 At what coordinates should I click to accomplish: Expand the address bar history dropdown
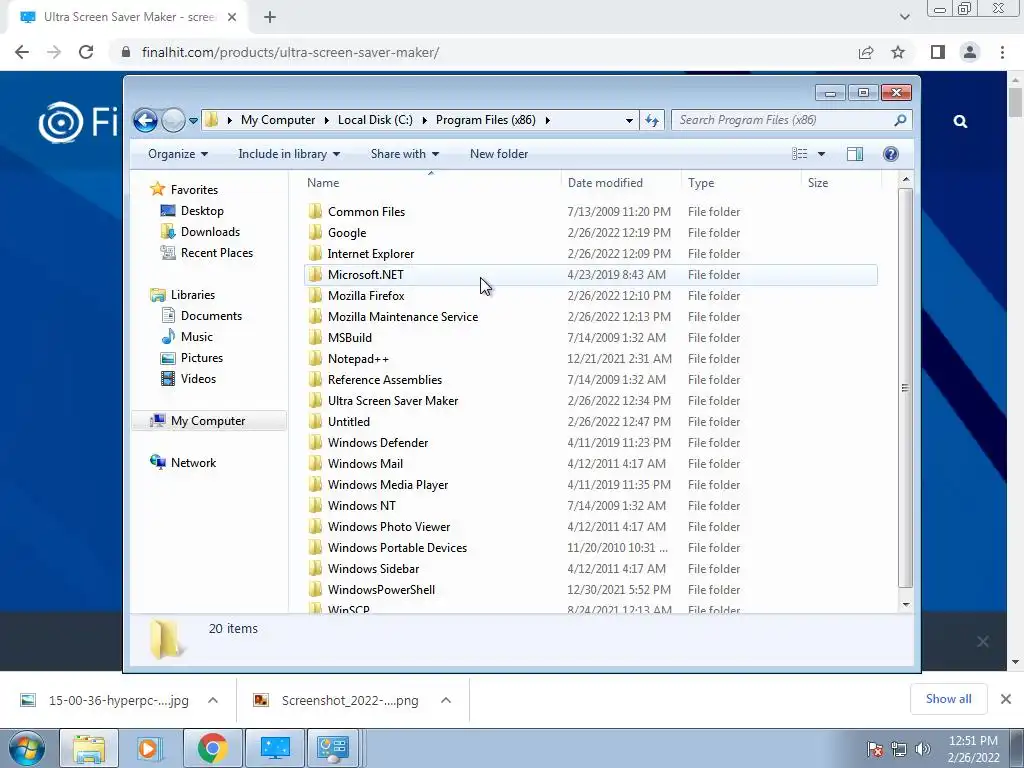[x=629, y=120]
